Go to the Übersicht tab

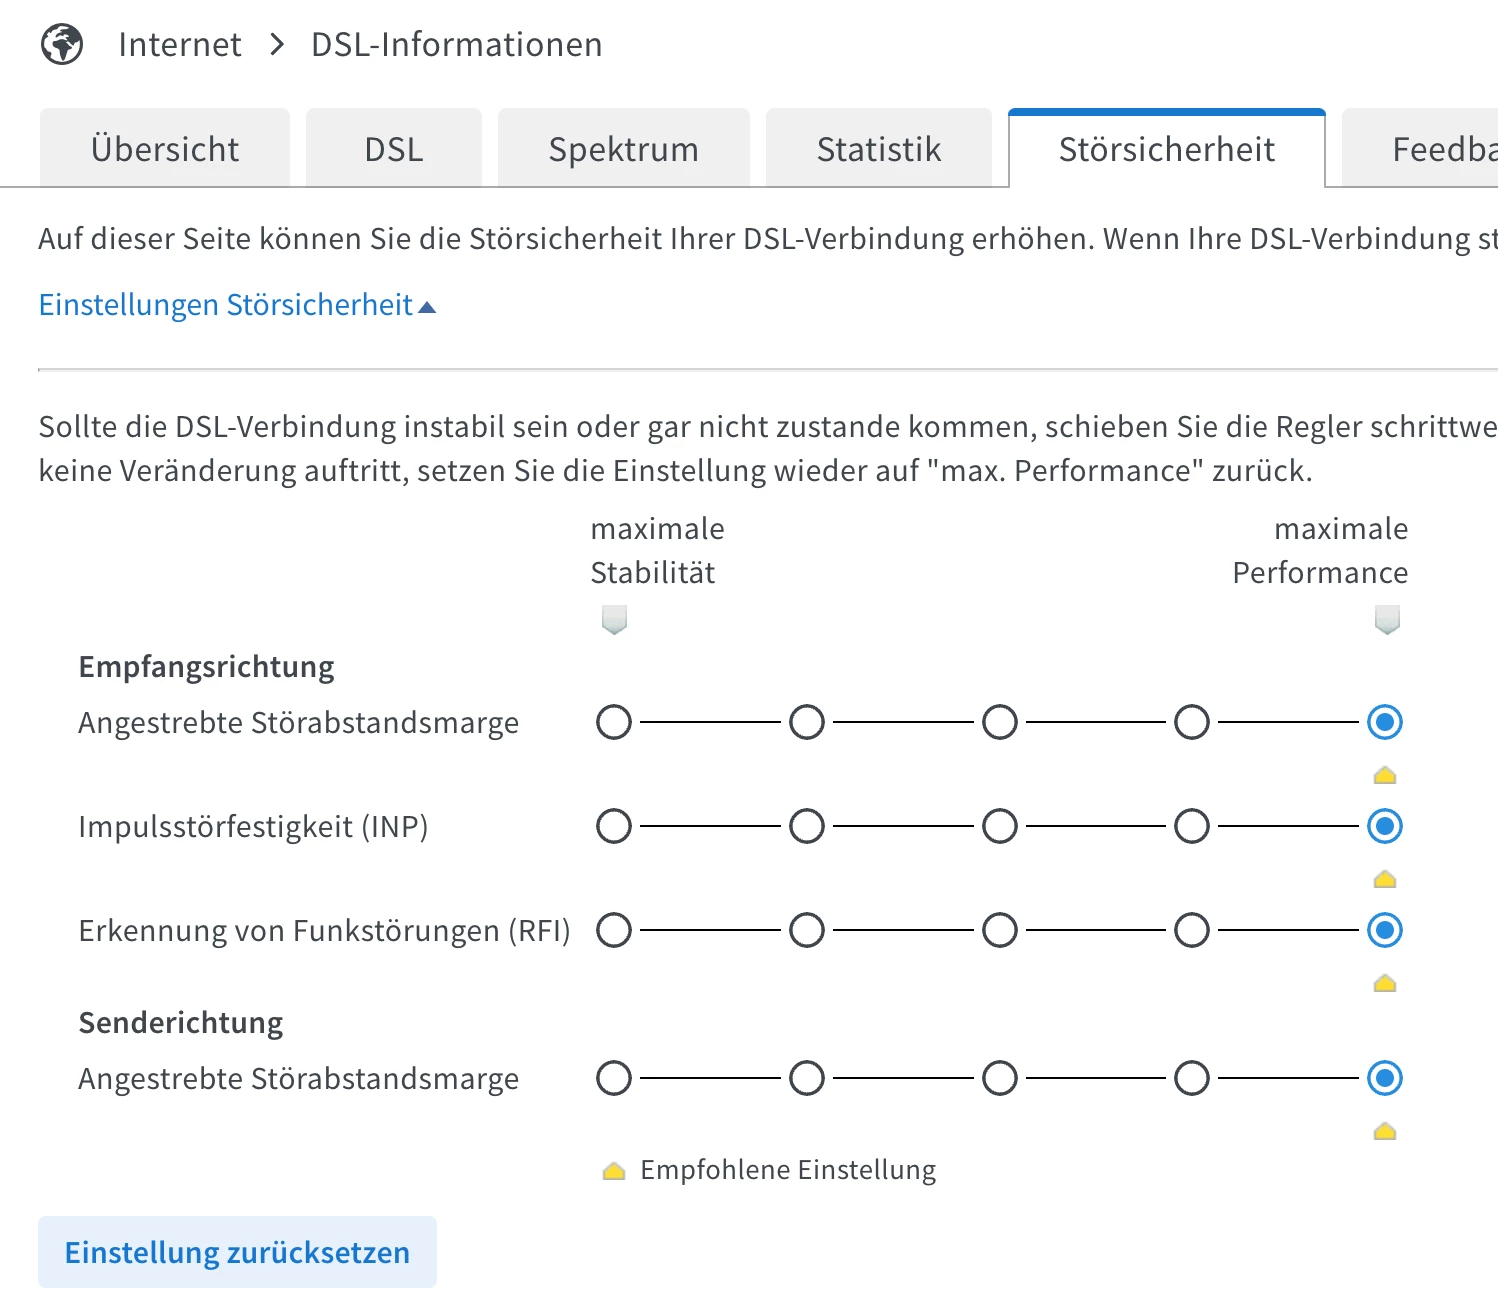click(165, 150)
